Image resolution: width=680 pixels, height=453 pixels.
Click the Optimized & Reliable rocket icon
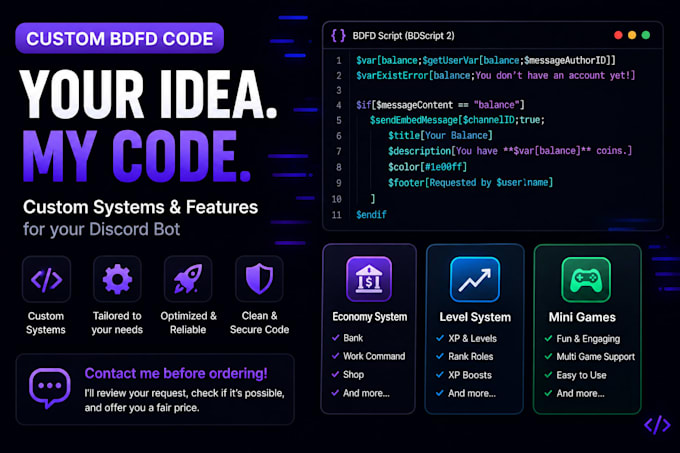[188, 280]
